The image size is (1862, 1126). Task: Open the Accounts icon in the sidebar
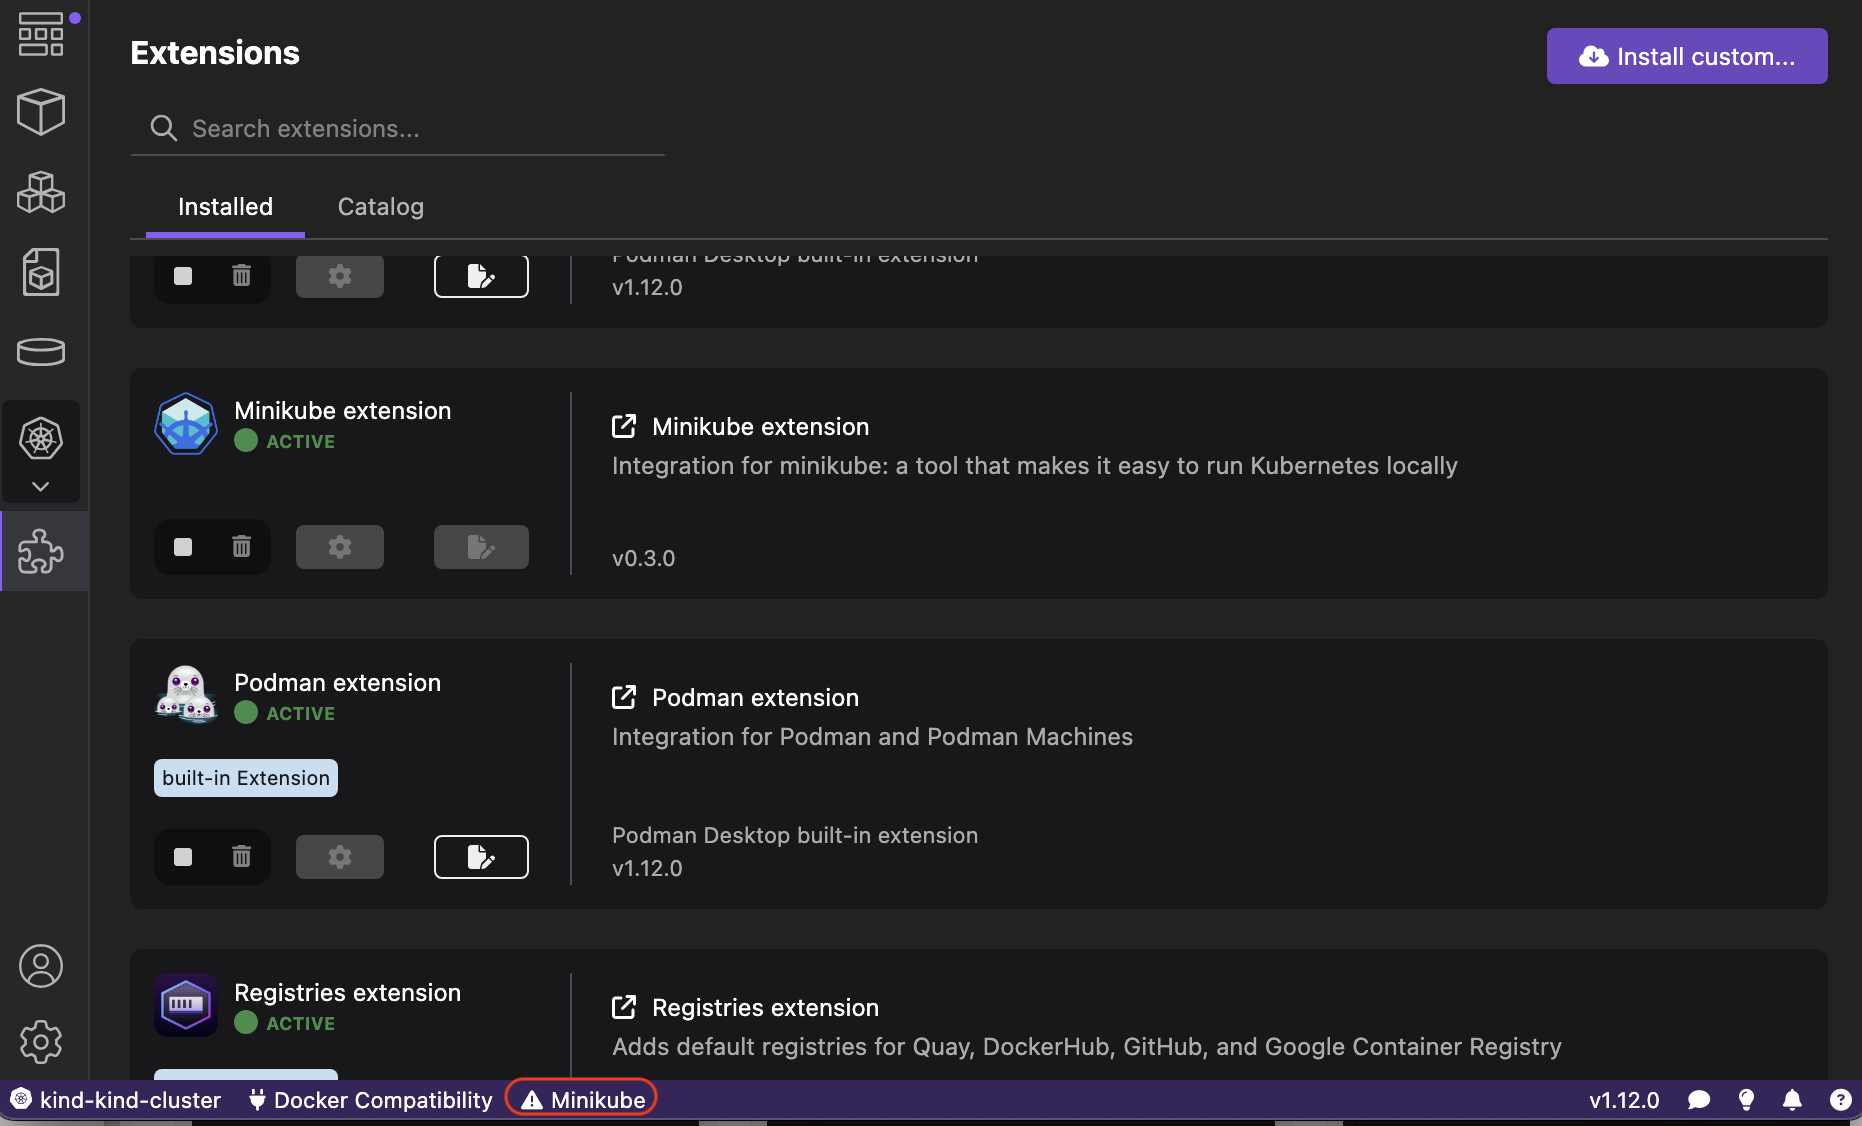click(x=41, y=966)
